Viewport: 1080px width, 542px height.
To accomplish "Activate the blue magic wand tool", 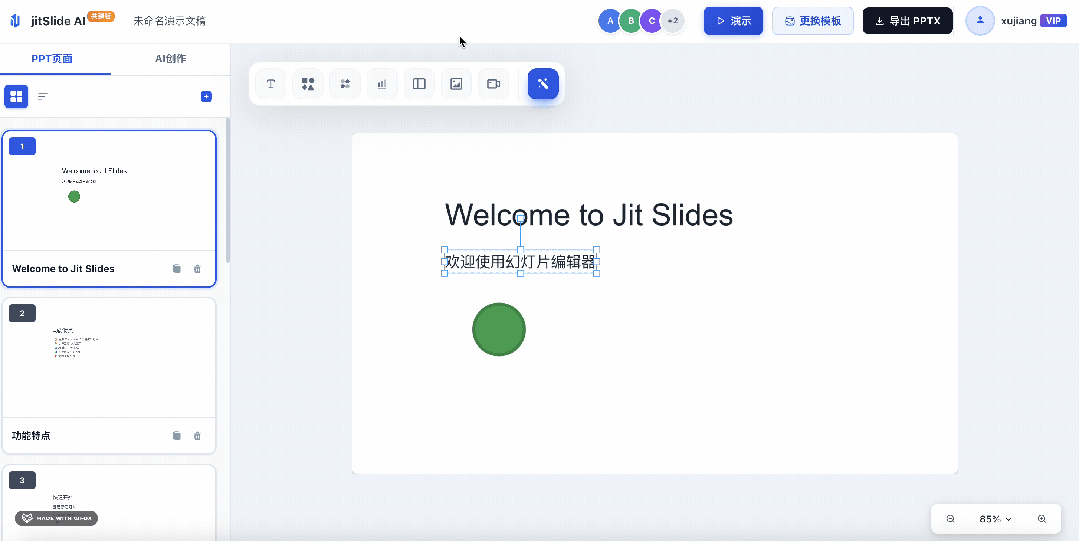I will click(x=543, y=84).
